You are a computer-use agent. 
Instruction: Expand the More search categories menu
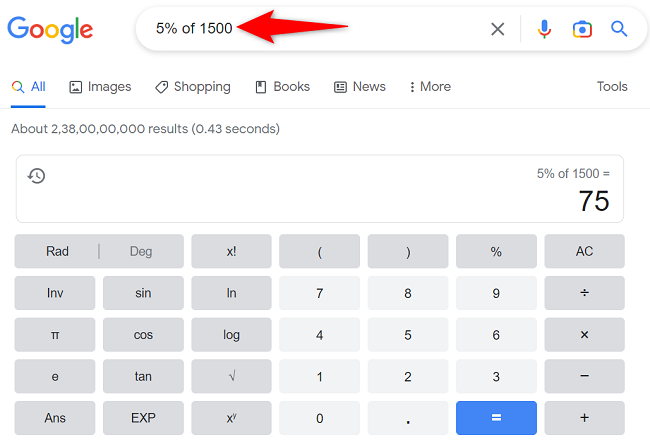point(427,87)
